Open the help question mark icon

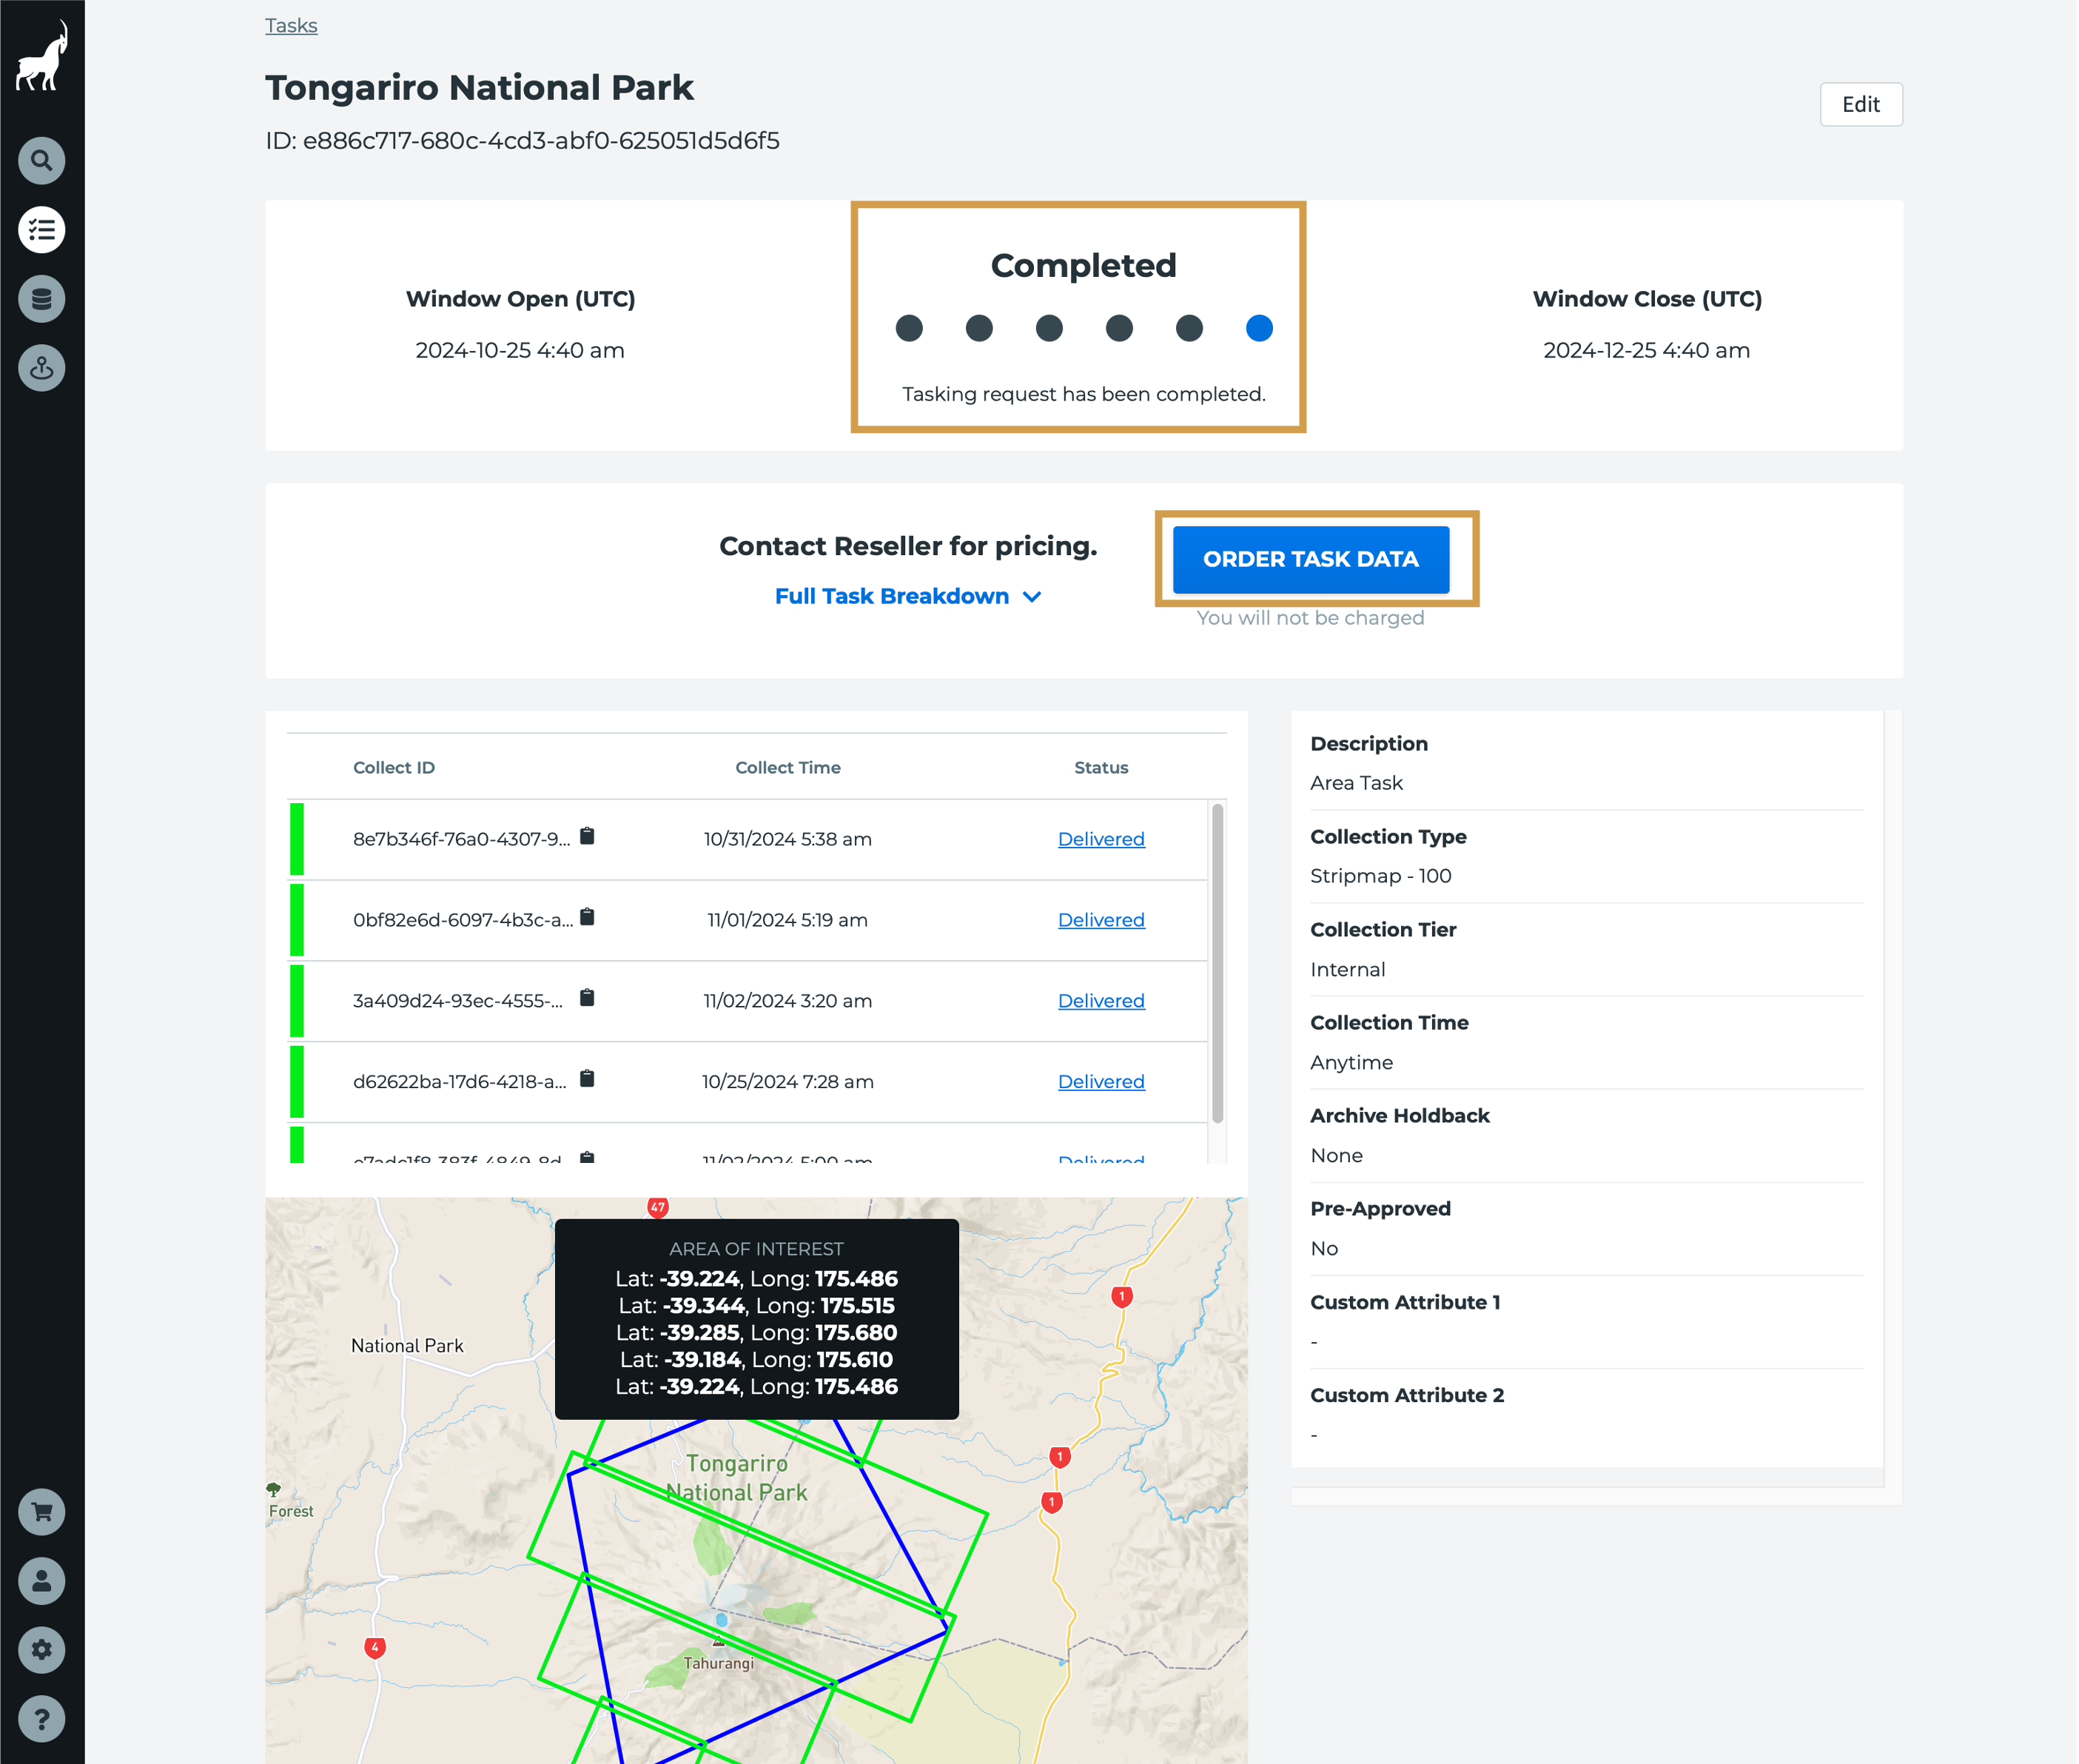pos(42,1719)
